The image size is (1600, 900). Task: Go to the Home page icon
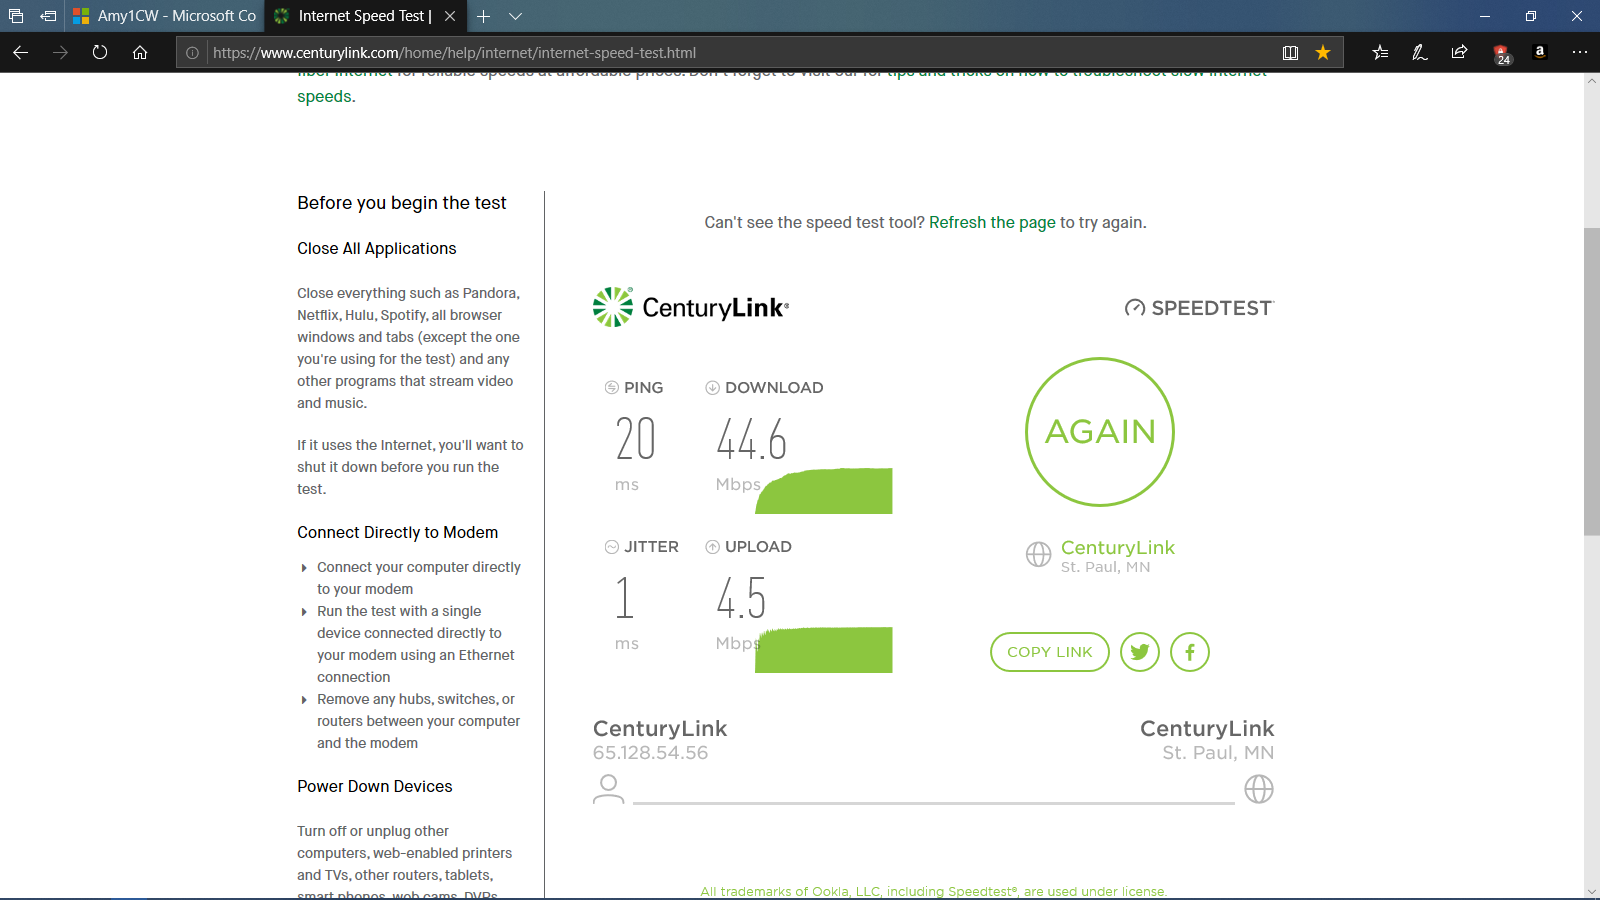click(140, 52)
